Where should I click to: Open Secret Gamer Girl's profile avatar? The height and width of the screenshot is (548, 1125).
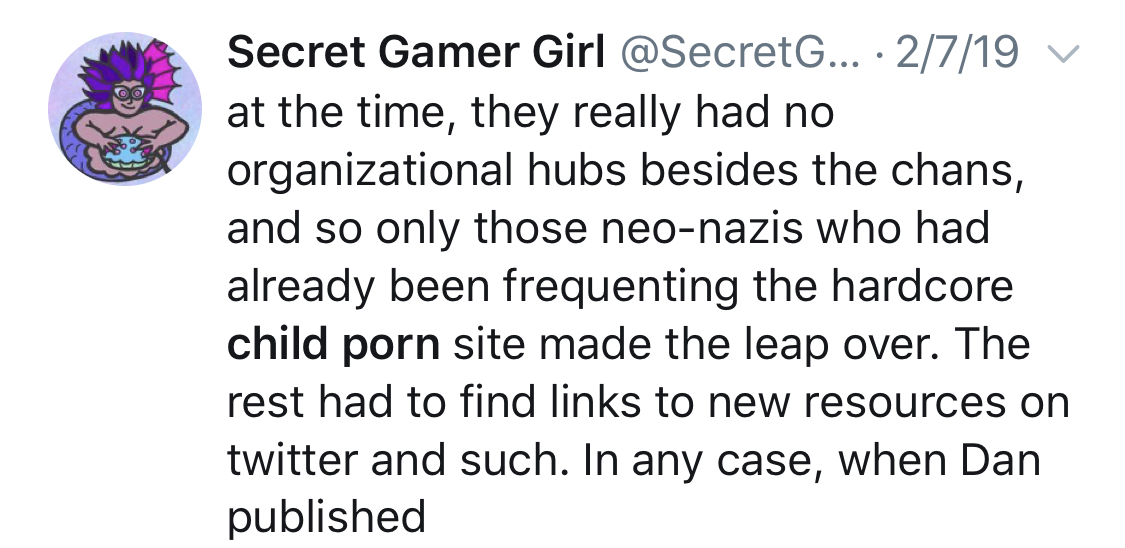125,109
